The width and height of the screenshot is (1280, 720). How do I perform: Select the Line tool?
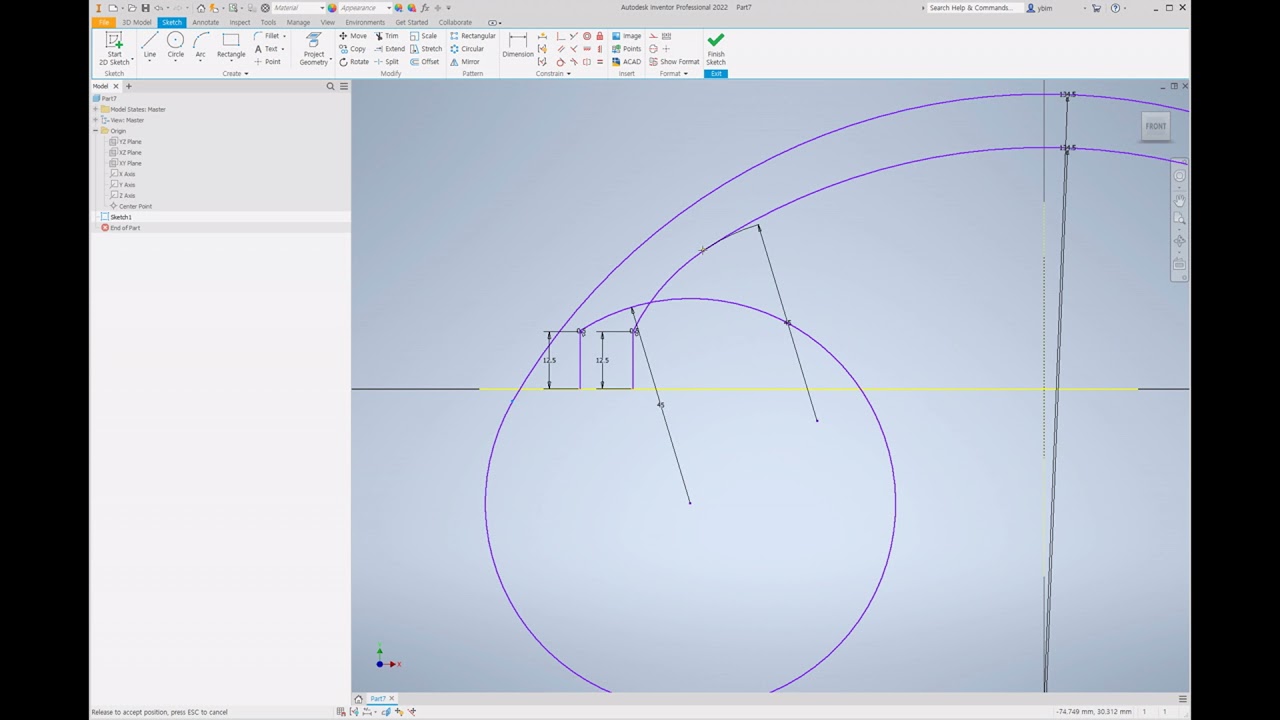(149, 45)
